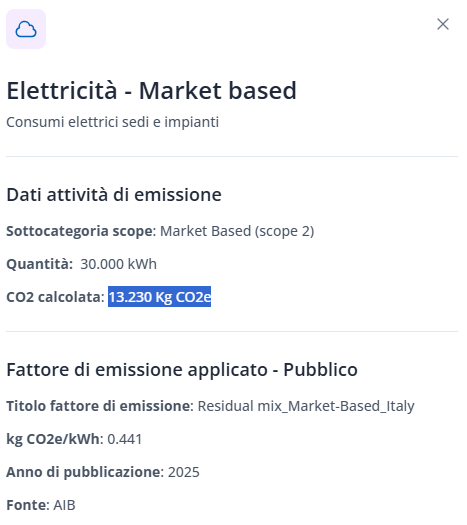Click the 2025 publication year value
Image resolution: width=467 pixels, height=525 pixels.
point(183,472)
